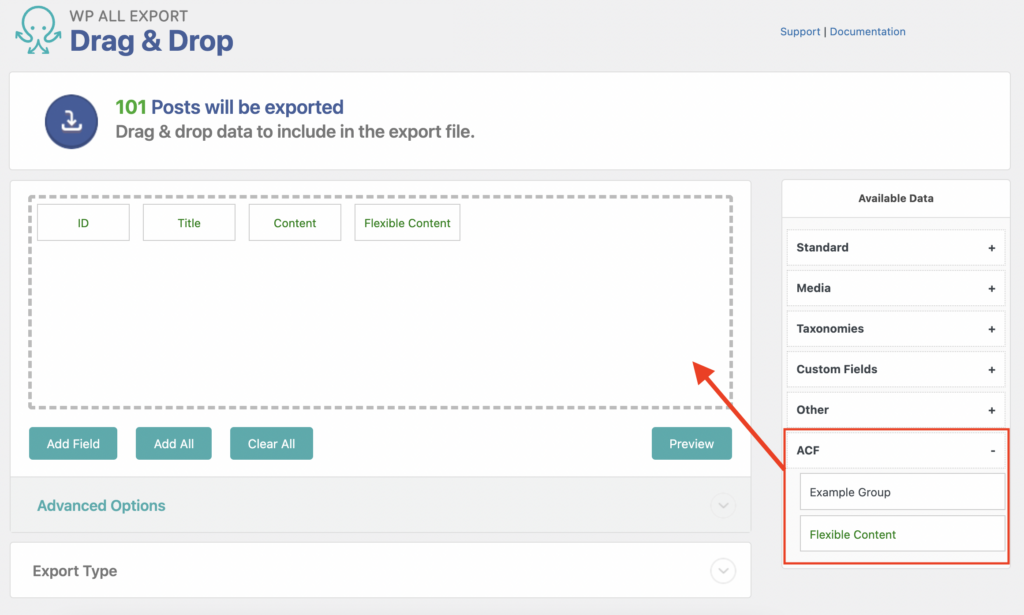This screenshot has width=1024, height=615.
Task: Open the Advanced Options panel
Action: [100, 505]
